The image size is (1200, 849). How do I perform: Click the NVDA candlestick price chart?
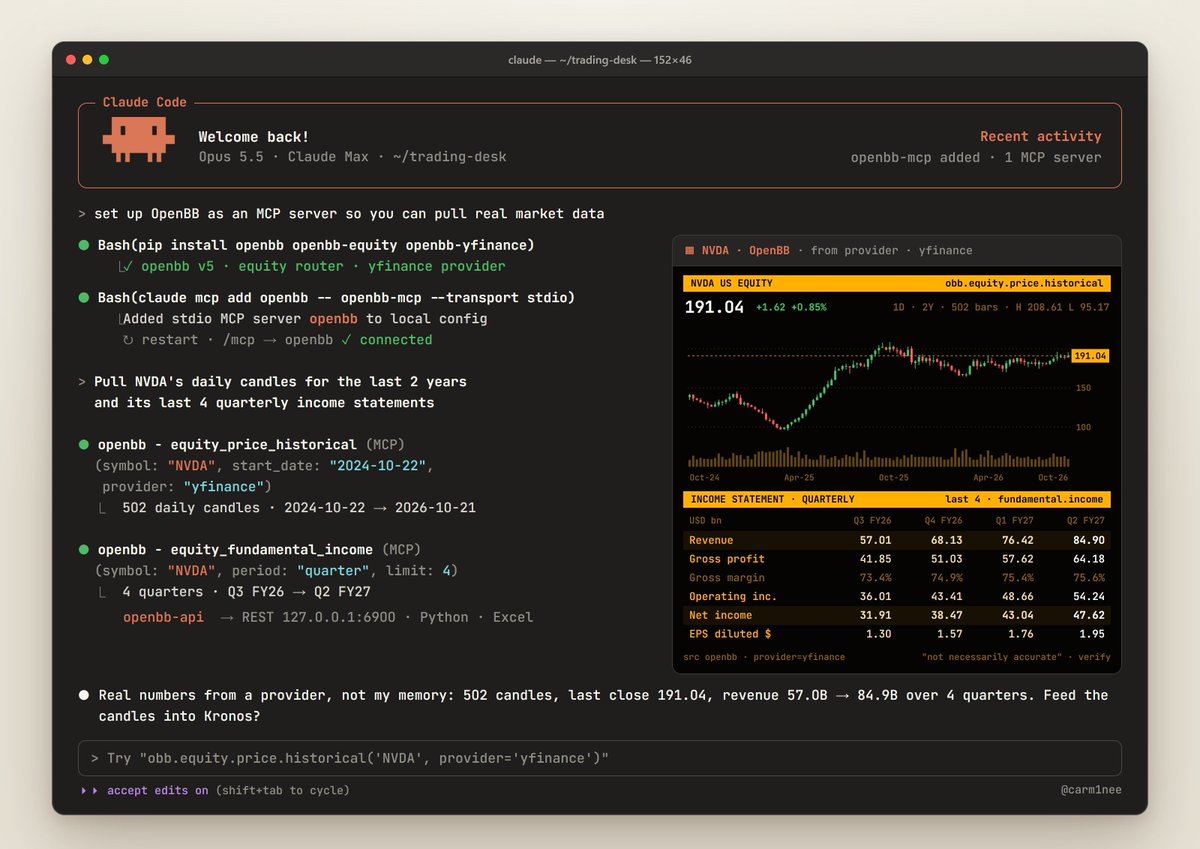coord(878,388)
